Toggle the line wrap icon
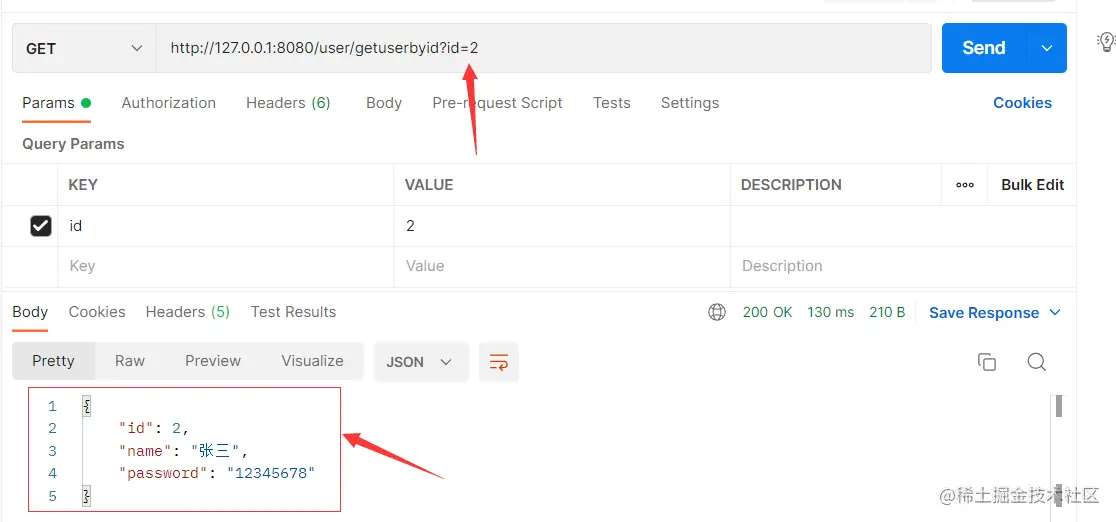The width and height of the screenshot is (1116, 522). pos(498,362)
